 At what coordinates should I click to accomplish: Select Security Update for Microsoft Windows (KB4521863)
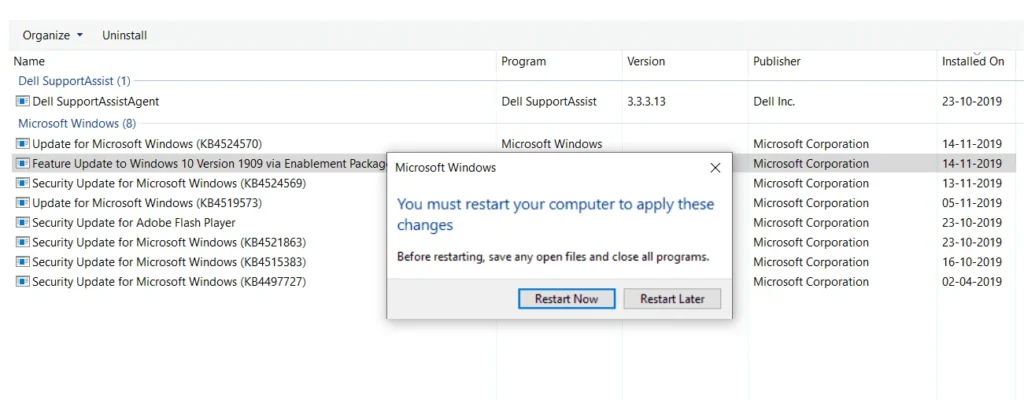click(x=168, y=242)
